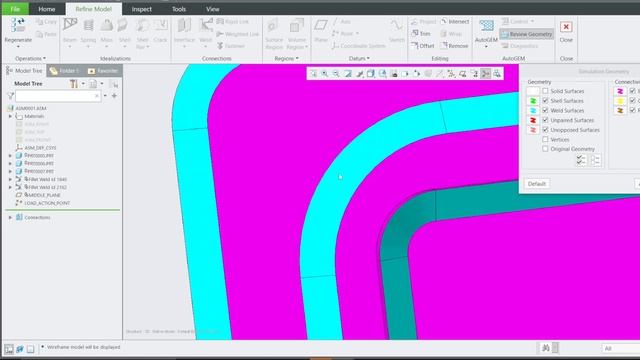Click the first status bar icon
The image size is (640, 360).
point(9,349)
